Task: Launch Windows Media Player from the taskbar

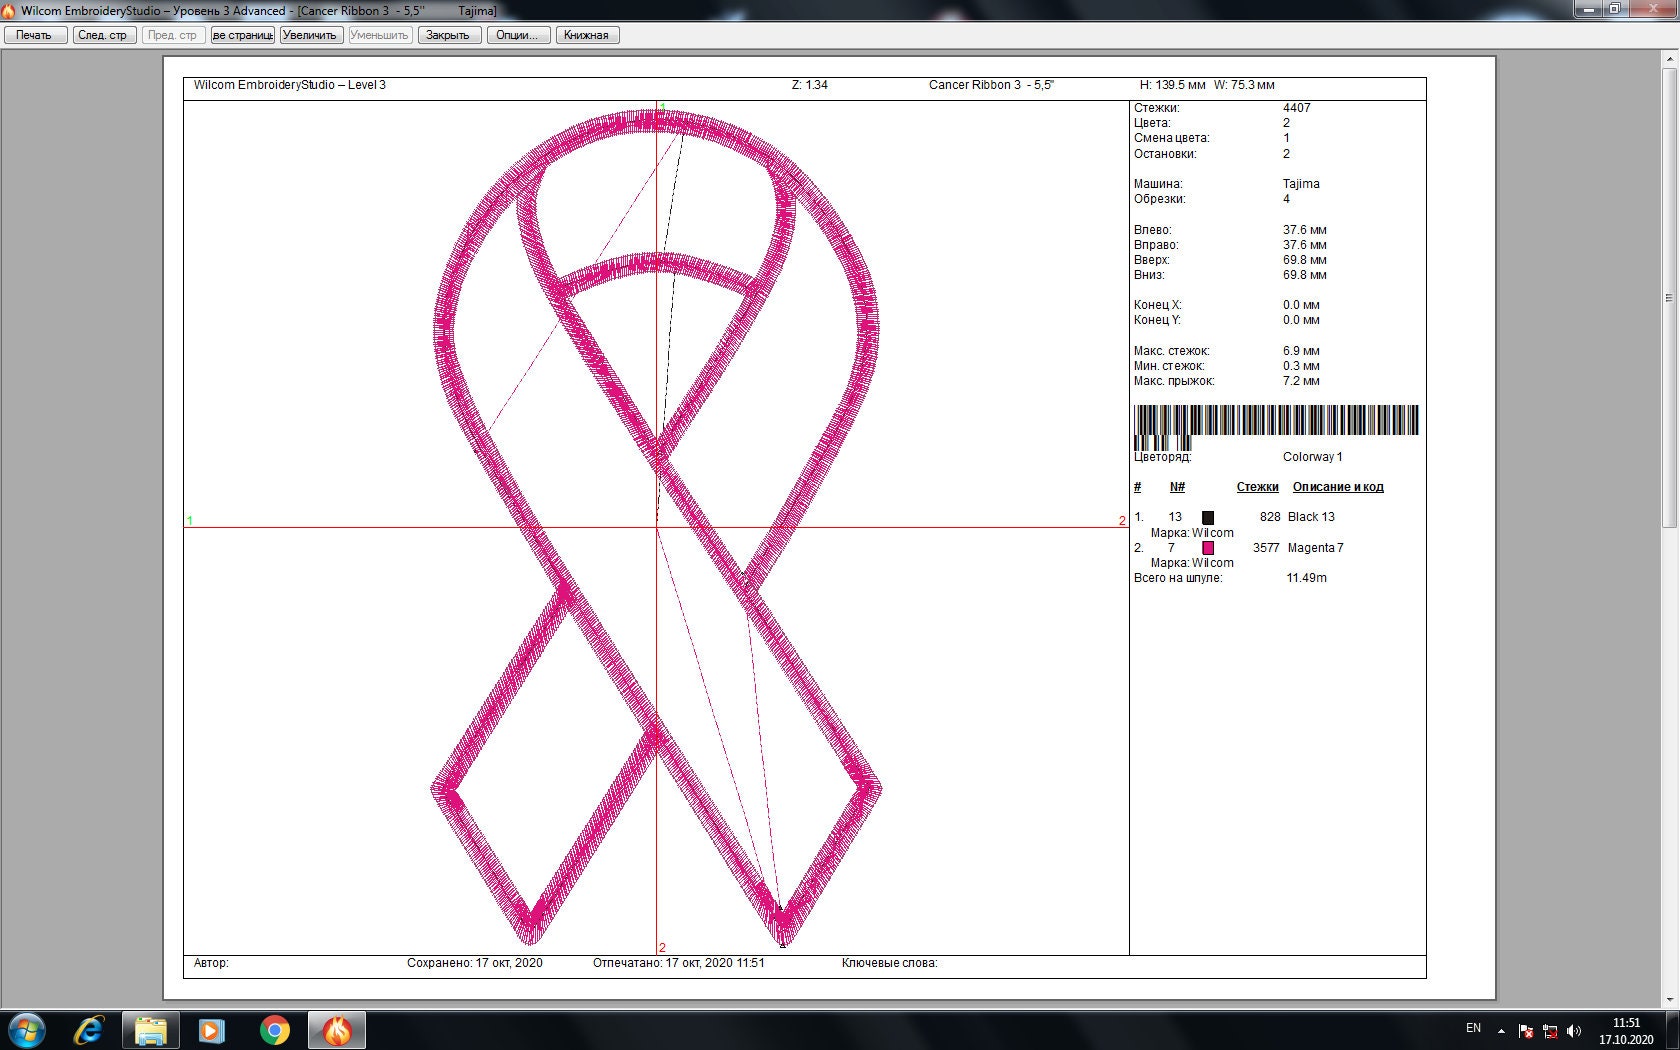Action: point(211,1030)
